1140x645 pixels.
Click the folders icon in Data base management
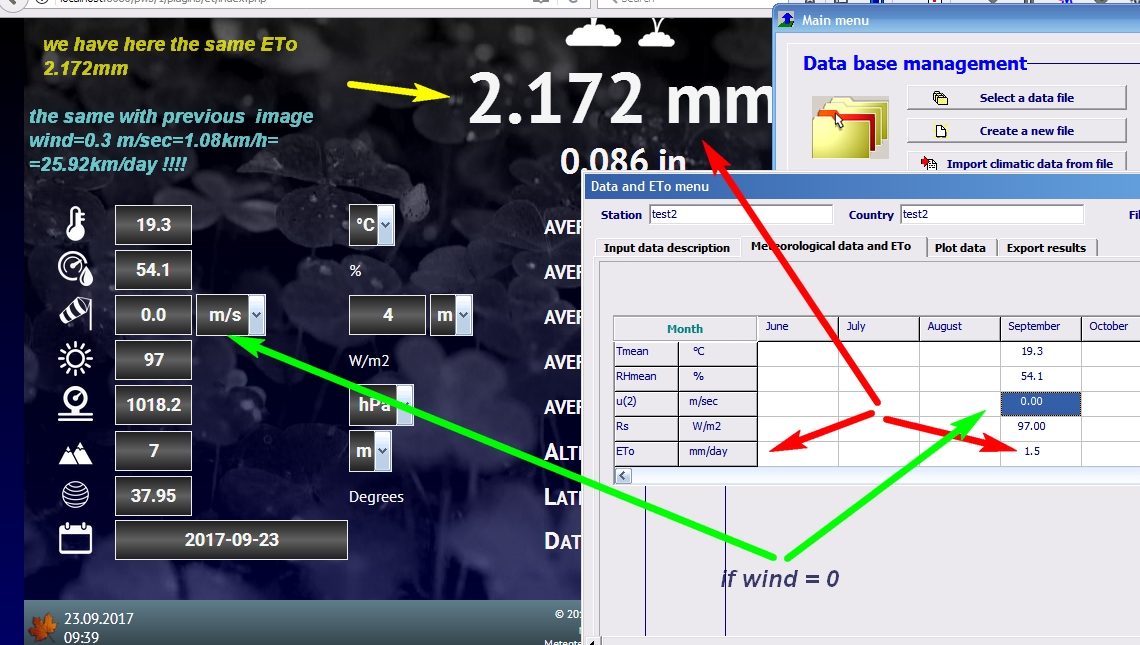tap(850, 127)
